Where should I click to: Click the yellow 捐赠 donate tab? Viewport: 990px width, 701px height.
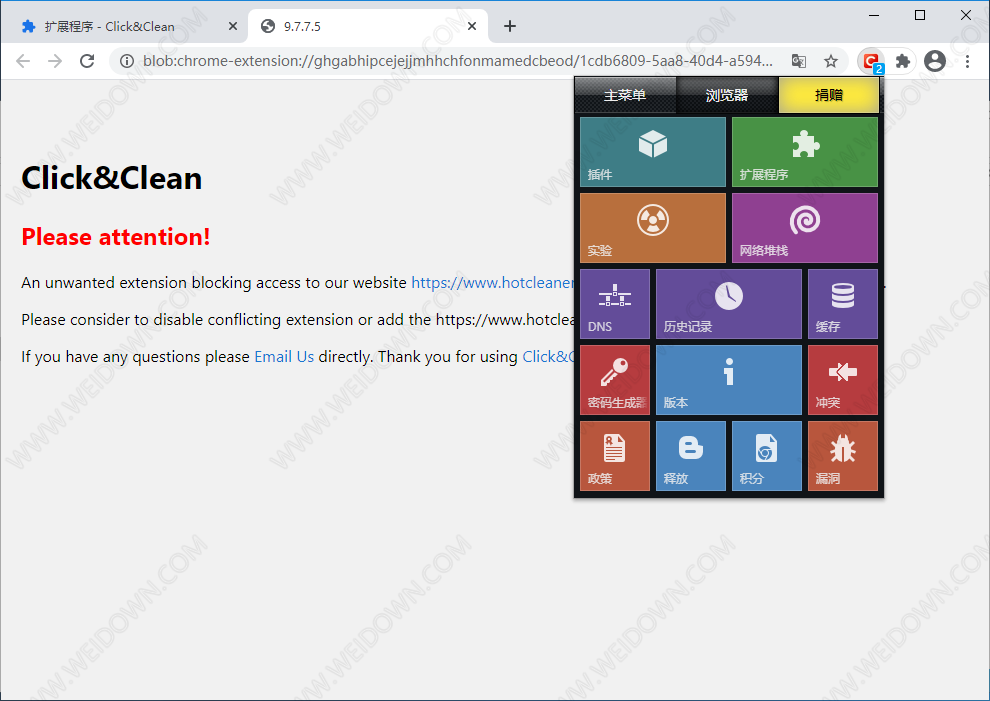coord(828,96)
